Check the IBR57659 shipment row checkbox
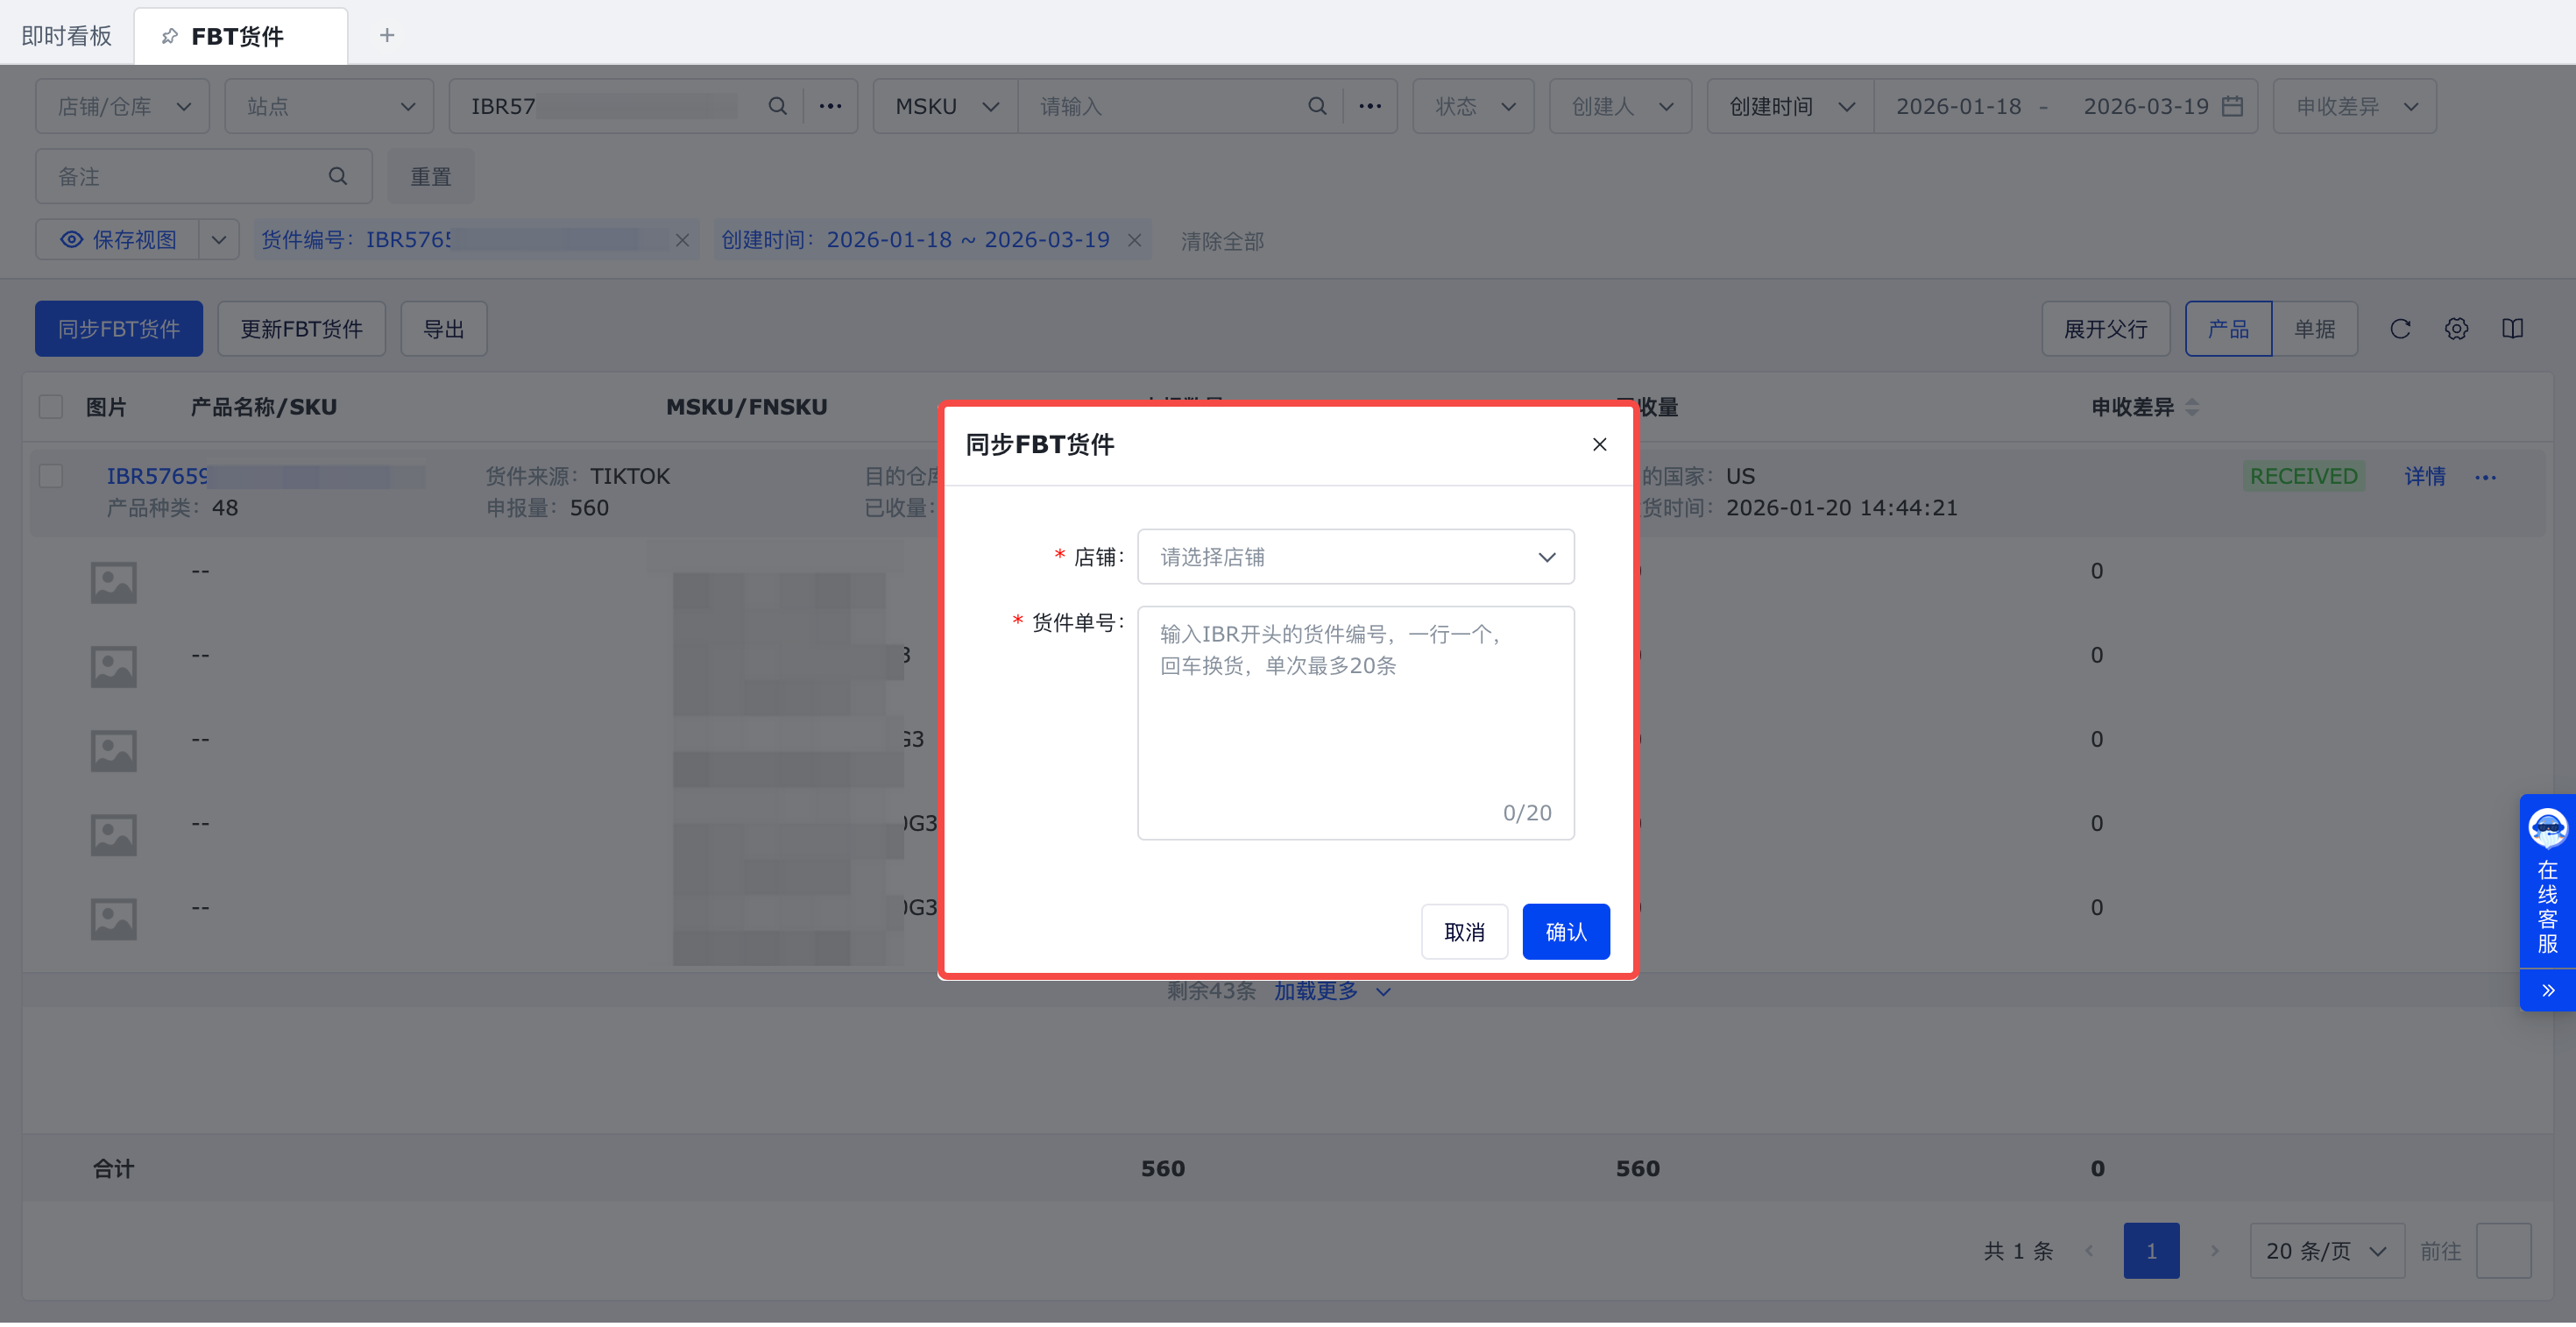Viewport: 2576px width, 1327px height. (51, 476)
